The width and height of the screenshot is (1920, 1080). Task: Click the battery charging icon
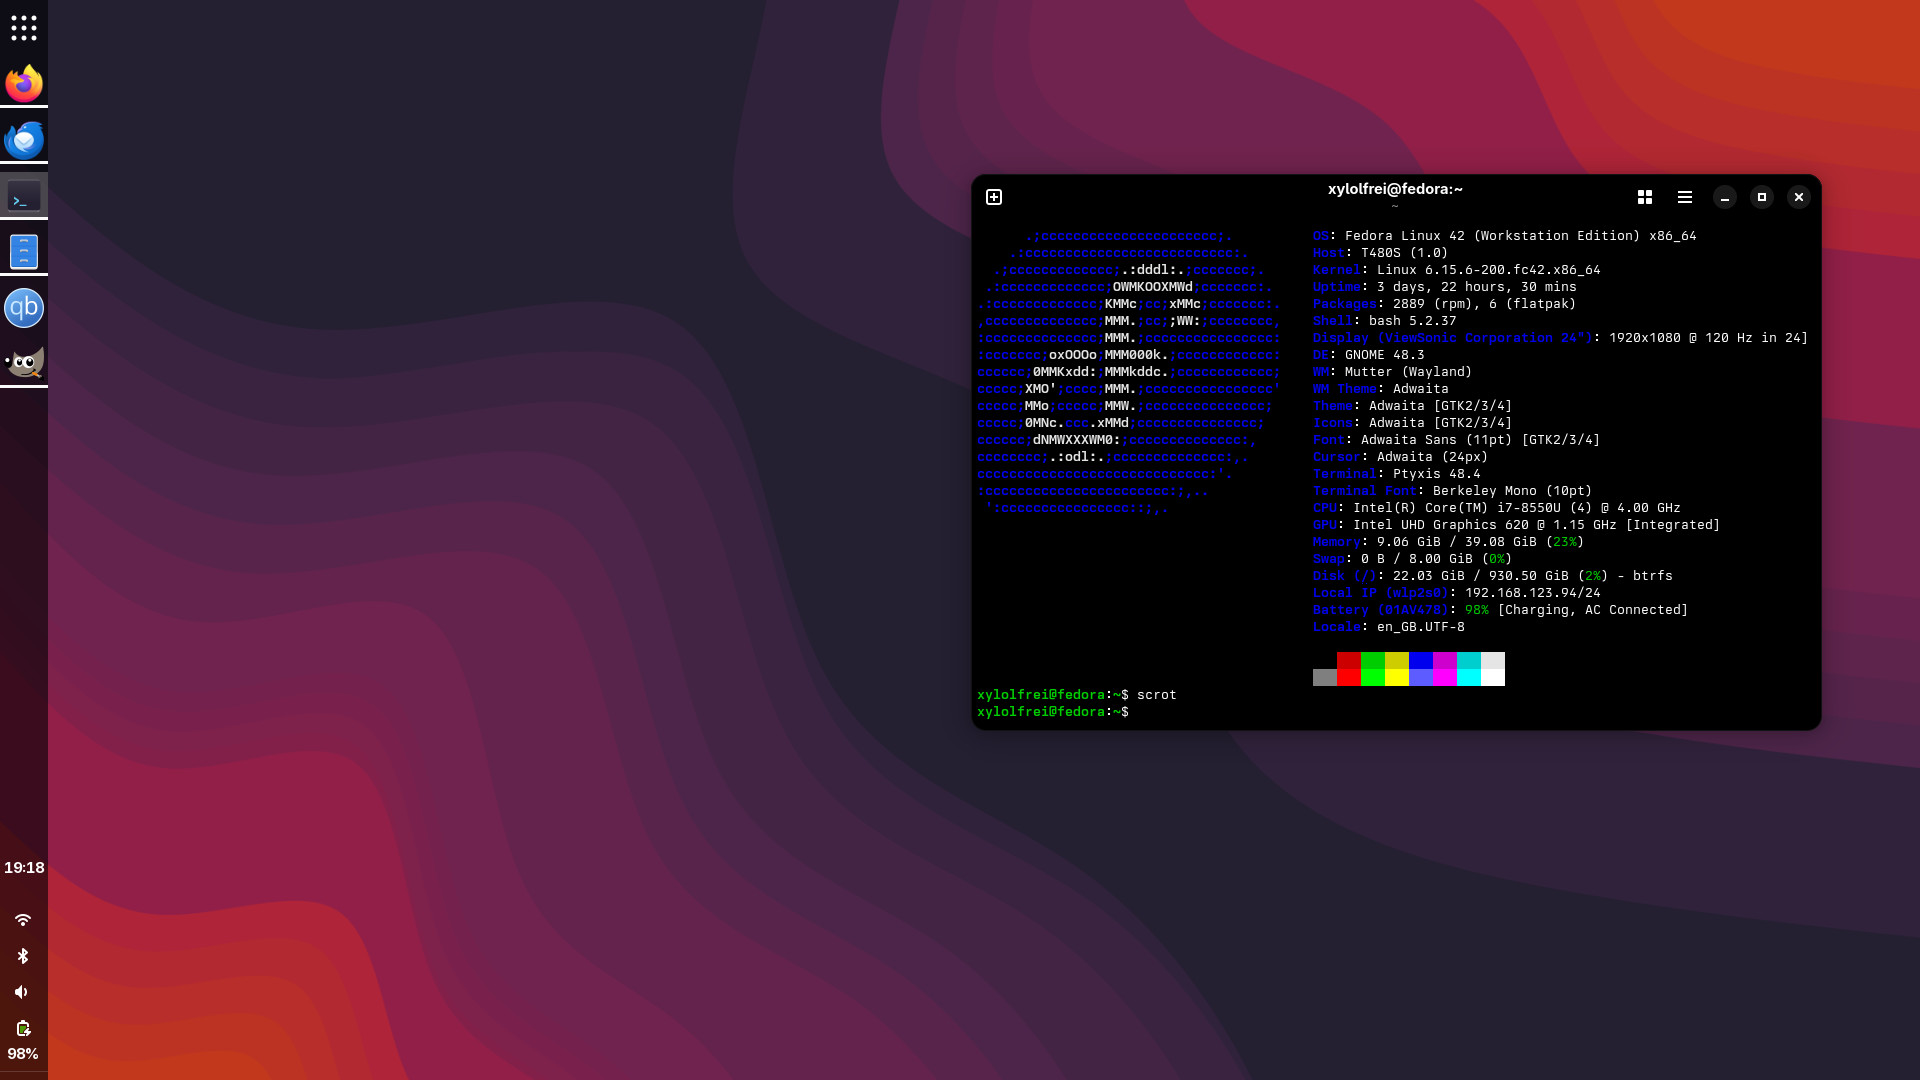(x=23, y=1028)
